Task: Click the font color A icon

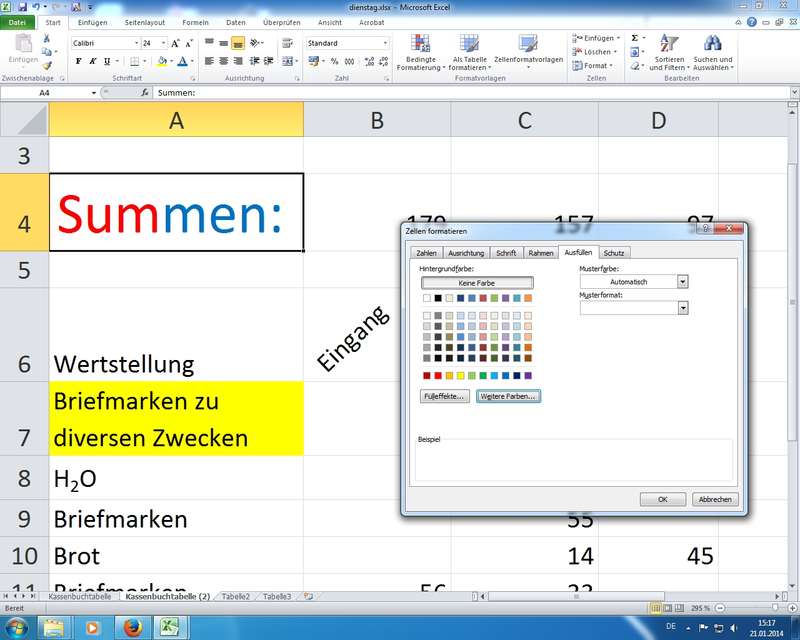Action: (182, 61)
